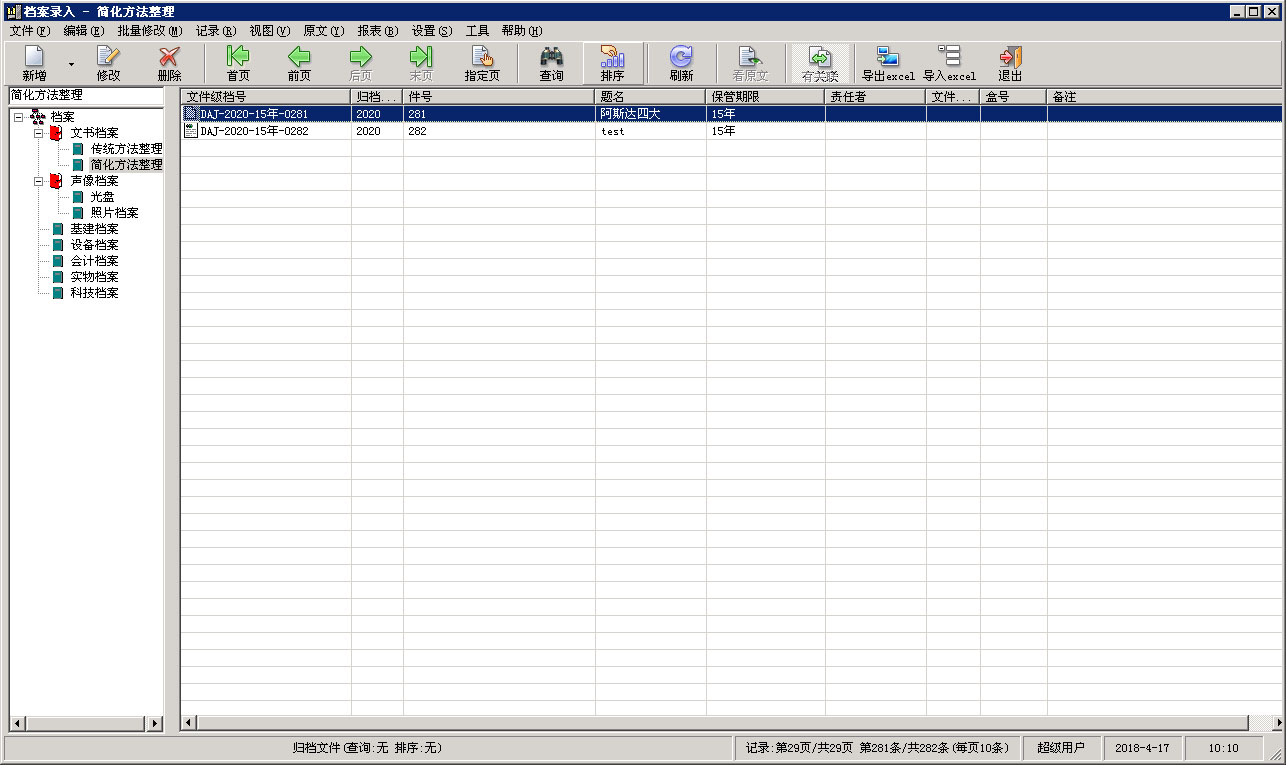Open the dropdown arrow beside 新增
This screenshot has height=765, width=1286.
[71, 64]
